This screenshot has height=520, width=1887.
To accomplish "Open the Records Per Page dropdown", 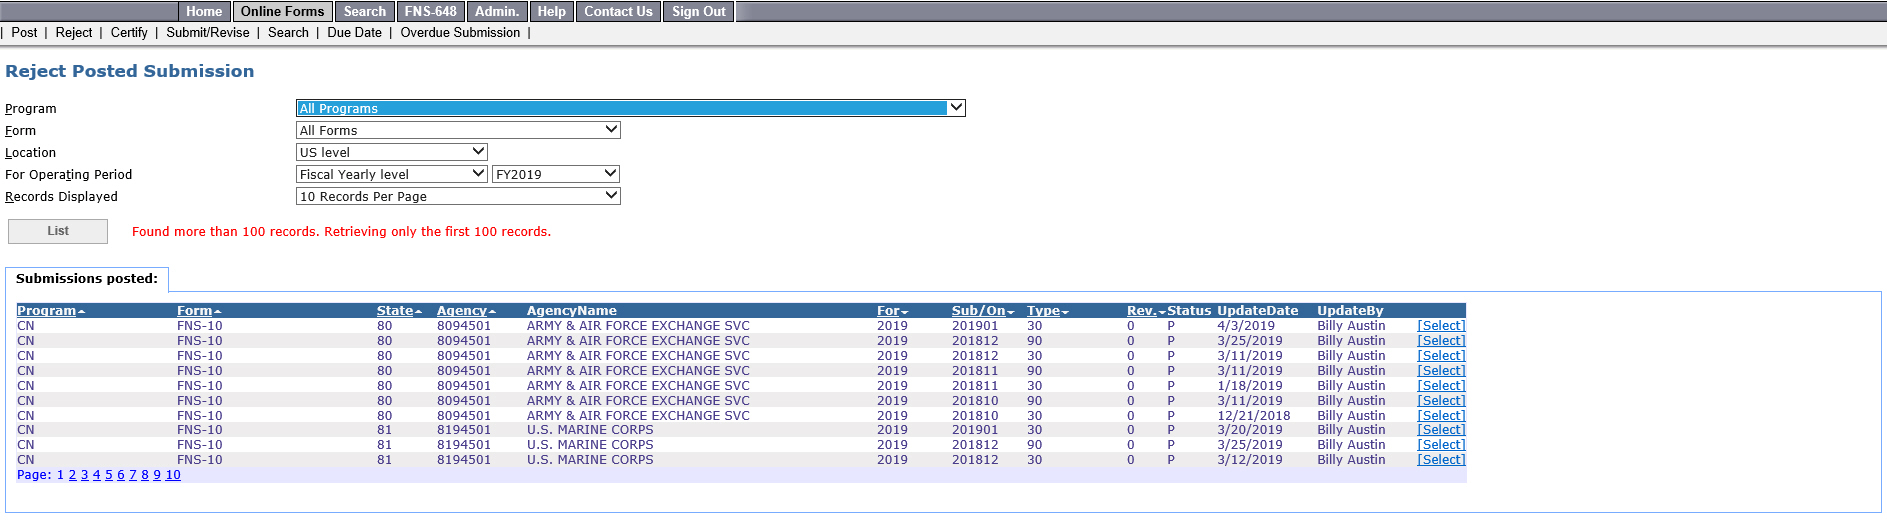I will [458, 196].
